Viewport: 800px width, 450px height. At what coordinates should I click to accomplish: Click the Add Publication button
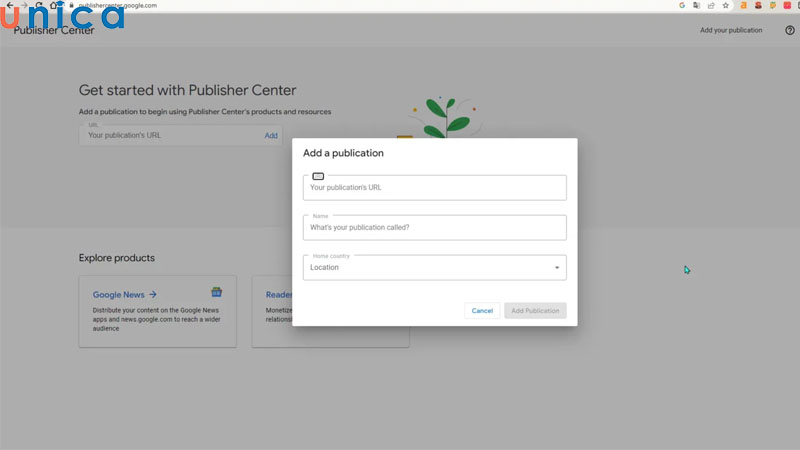coord(535,311)
